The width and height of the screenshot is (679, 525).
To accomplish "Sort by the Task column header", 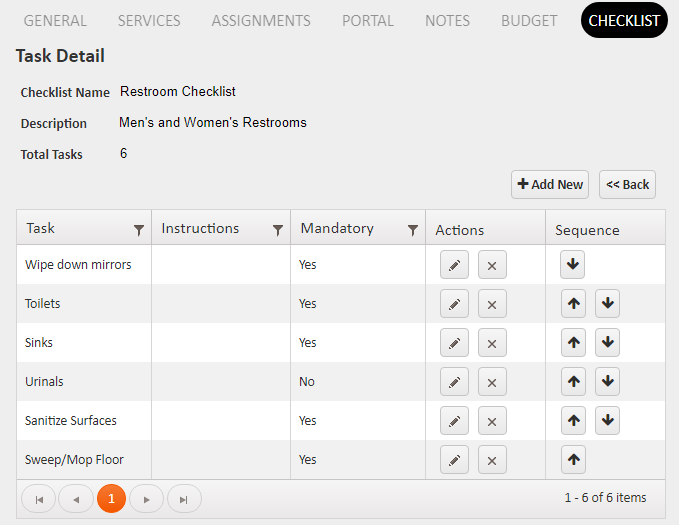I will coord(40,228).
